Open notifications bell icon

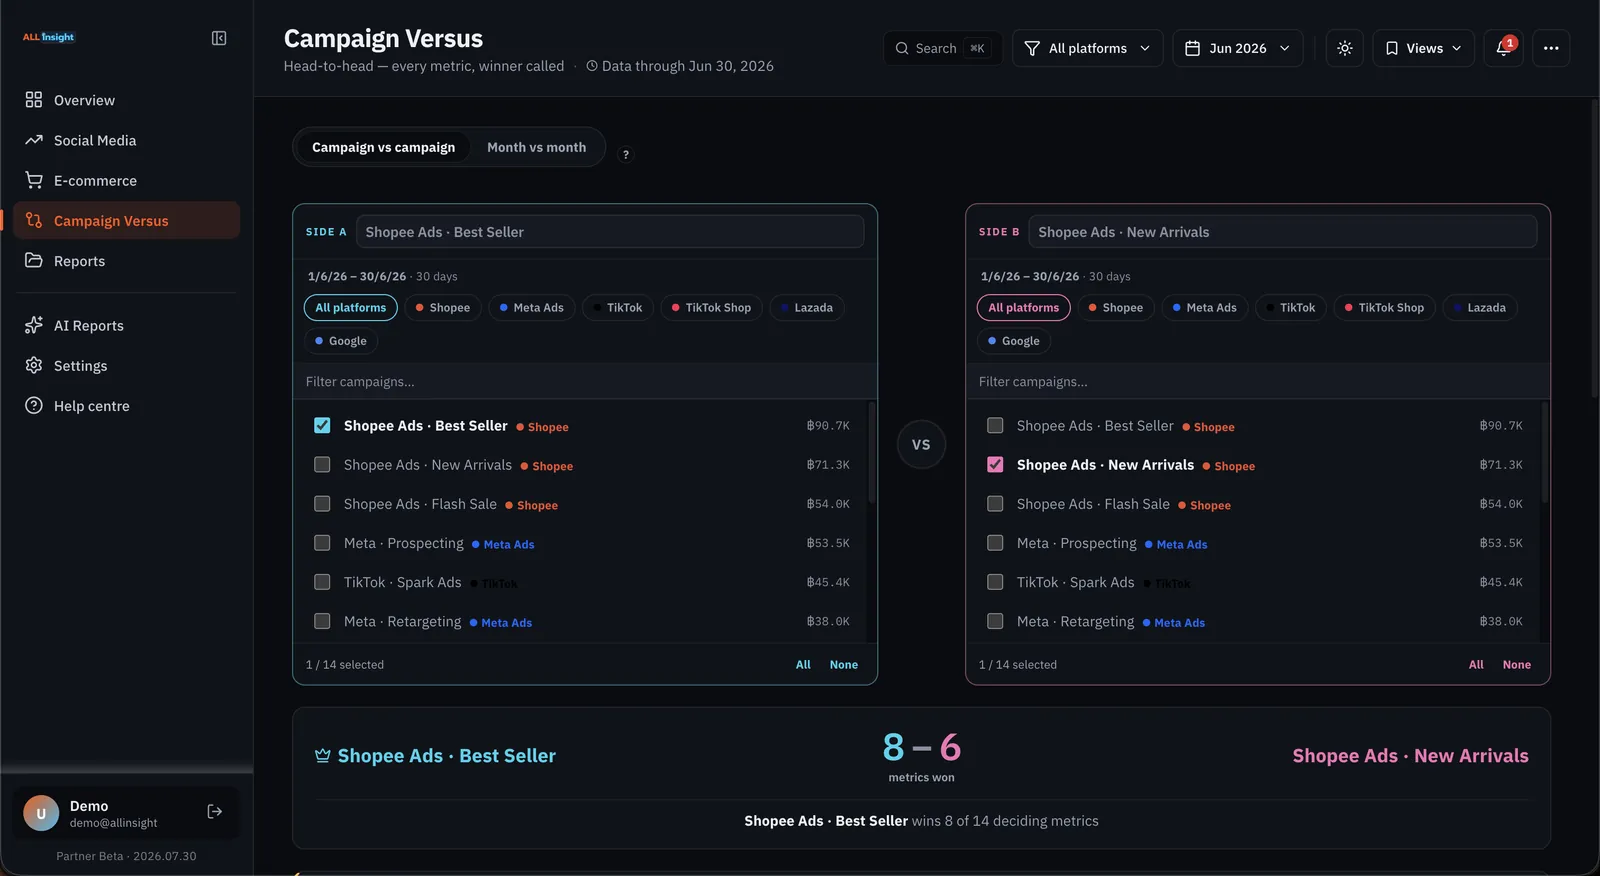[1504, 48]
